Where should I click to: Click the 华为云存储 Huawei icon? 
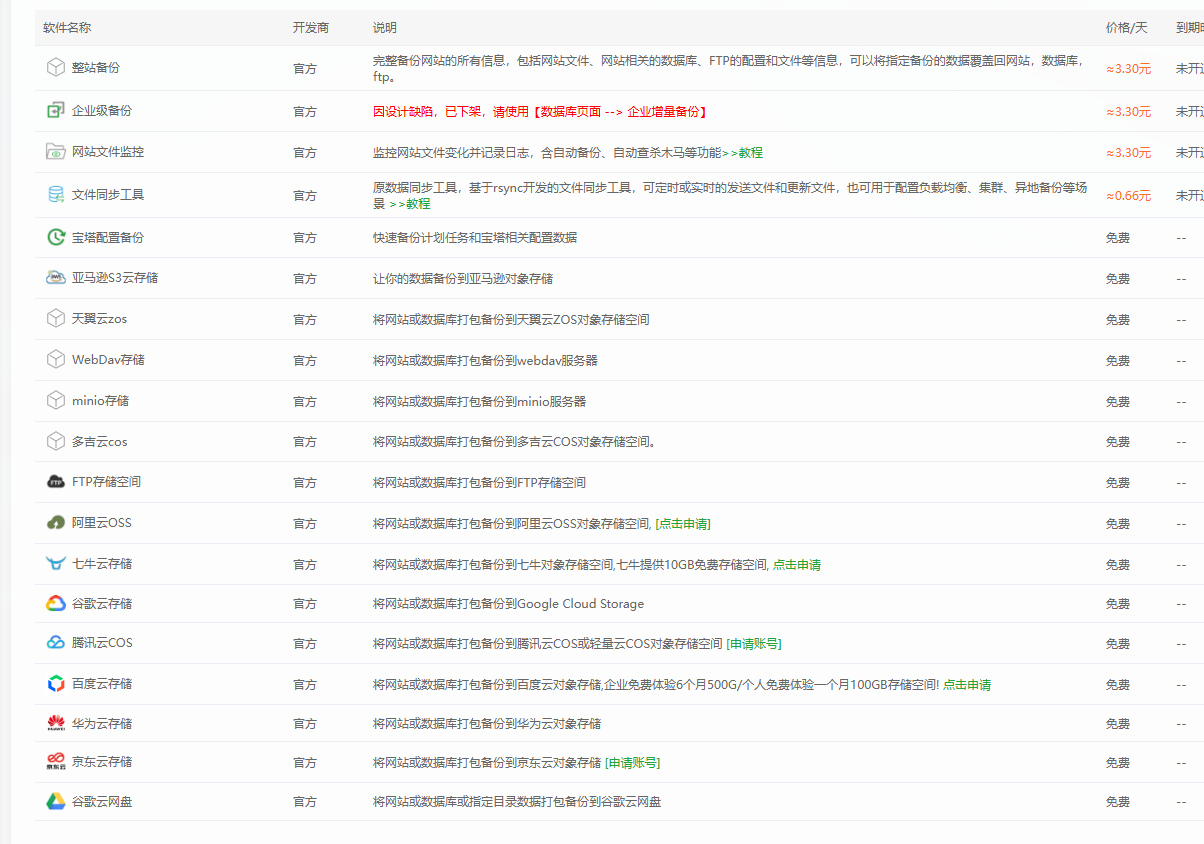[x=56, y=722]
